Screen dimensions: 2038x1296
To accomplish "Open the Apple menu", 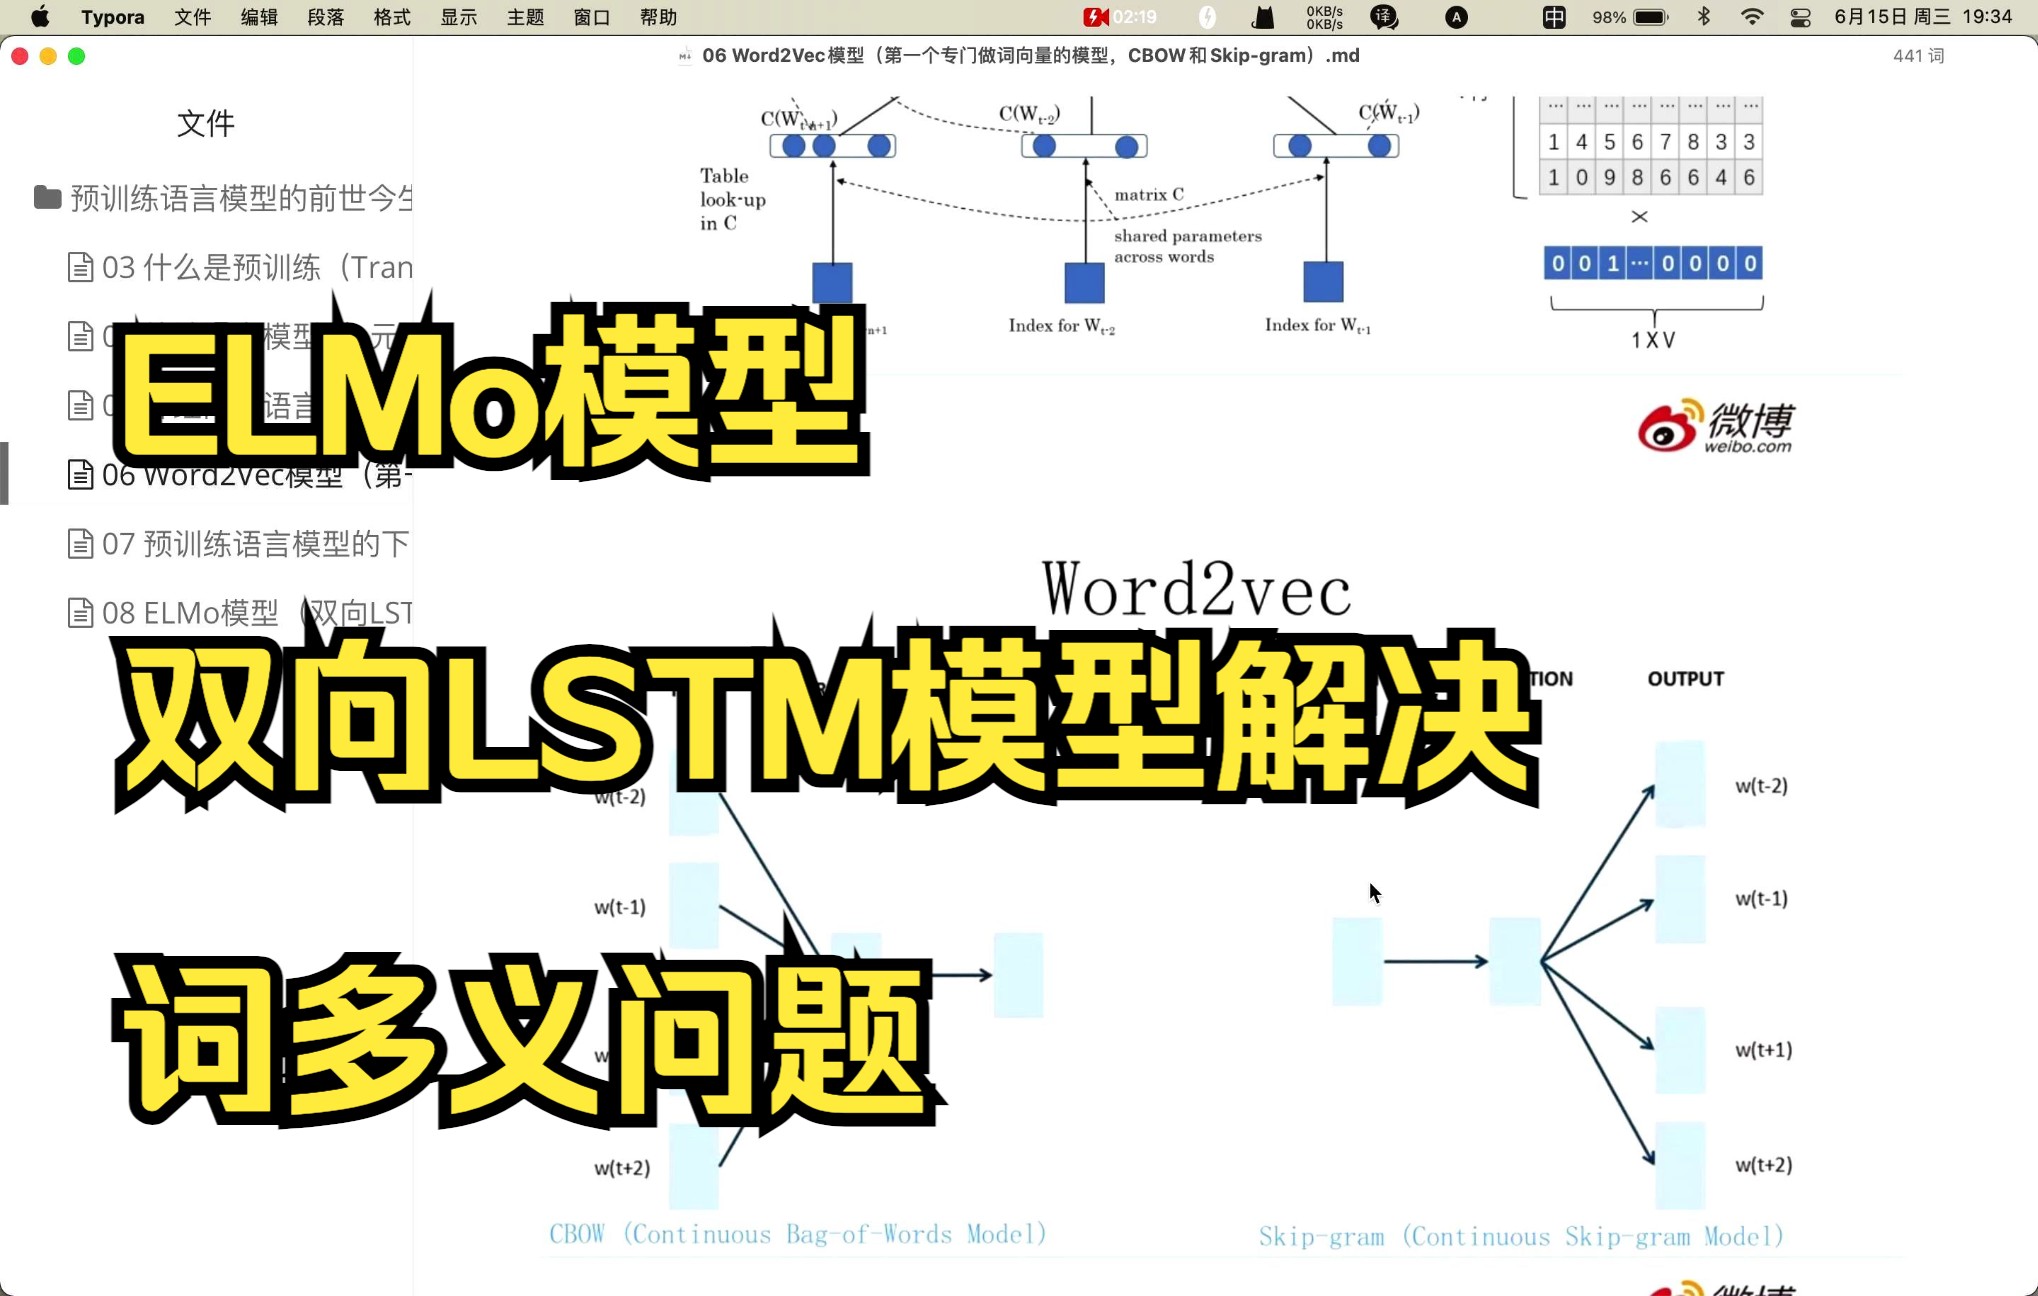I will click(38, 17).
